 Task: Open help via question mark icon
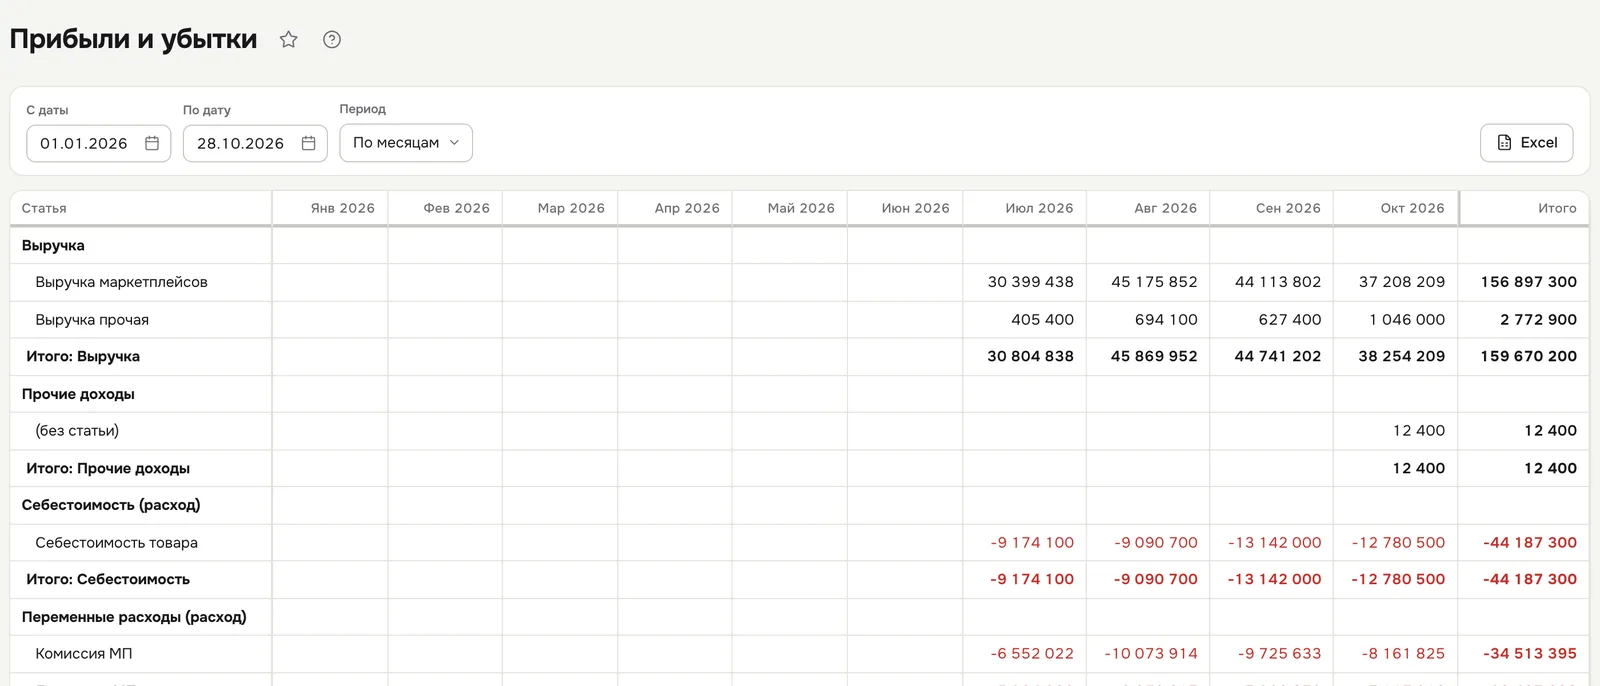(x=332, y=40)
